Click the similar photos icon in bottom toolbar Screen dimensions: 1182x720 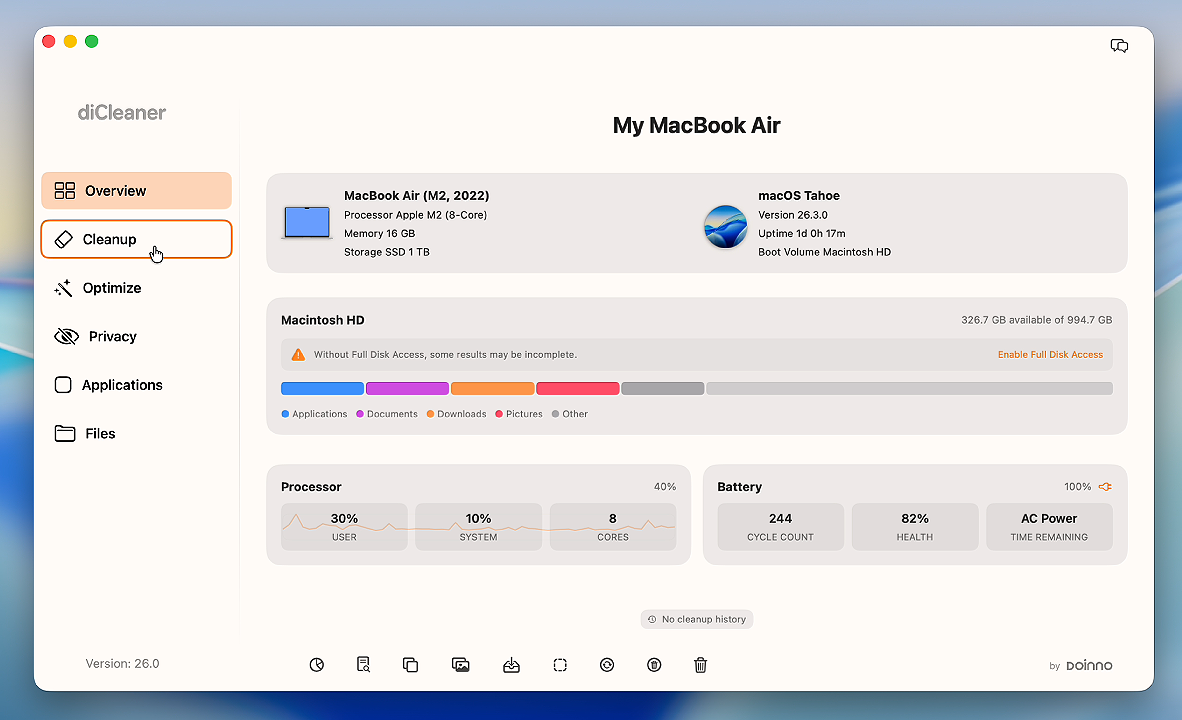click(461, 665)
